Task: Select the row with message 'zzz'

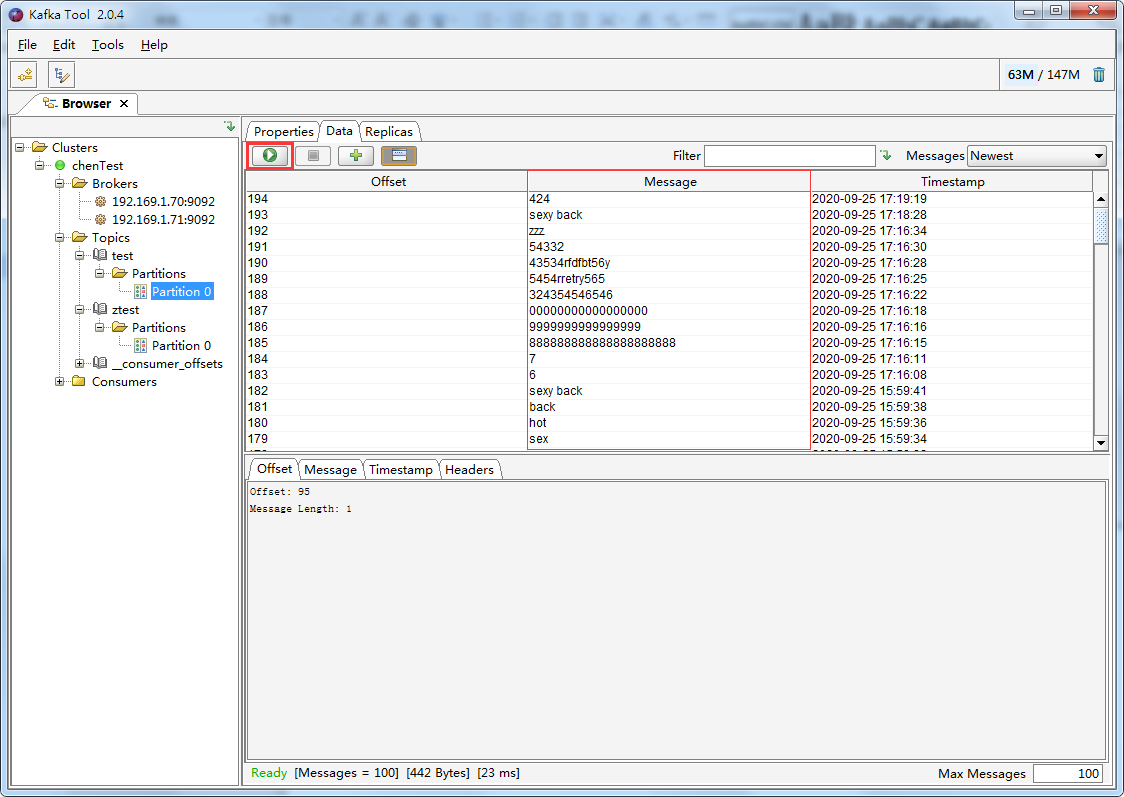Action: (670, 231)
